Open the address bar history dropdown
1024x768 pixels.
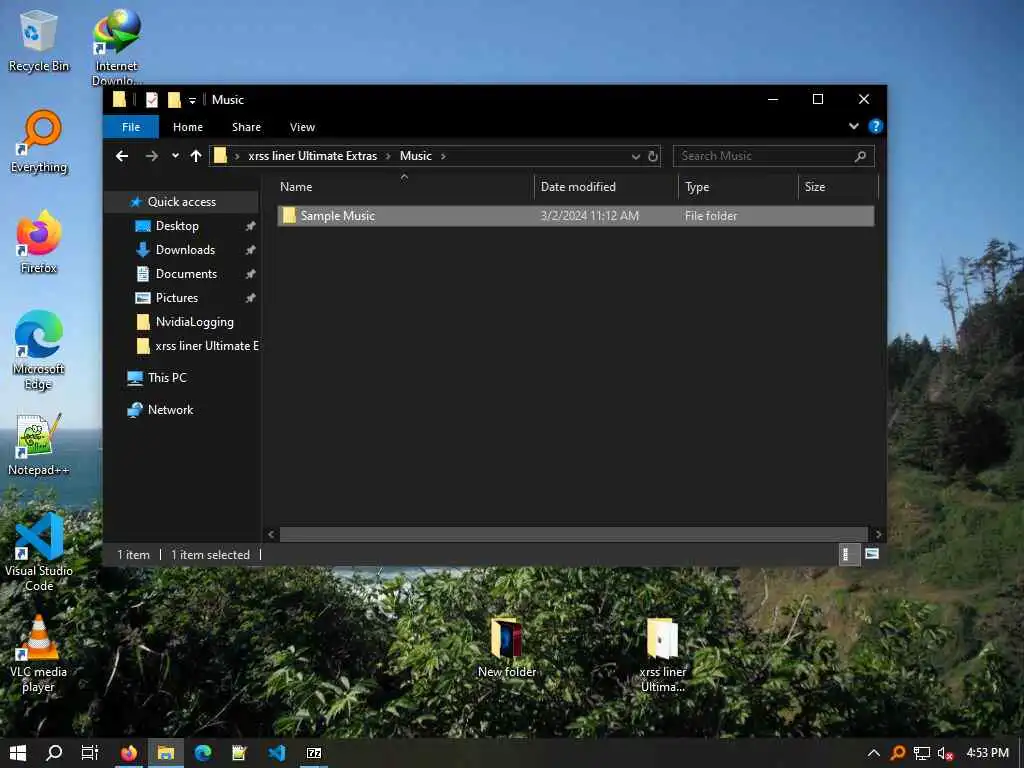click(x=635, y=157)
